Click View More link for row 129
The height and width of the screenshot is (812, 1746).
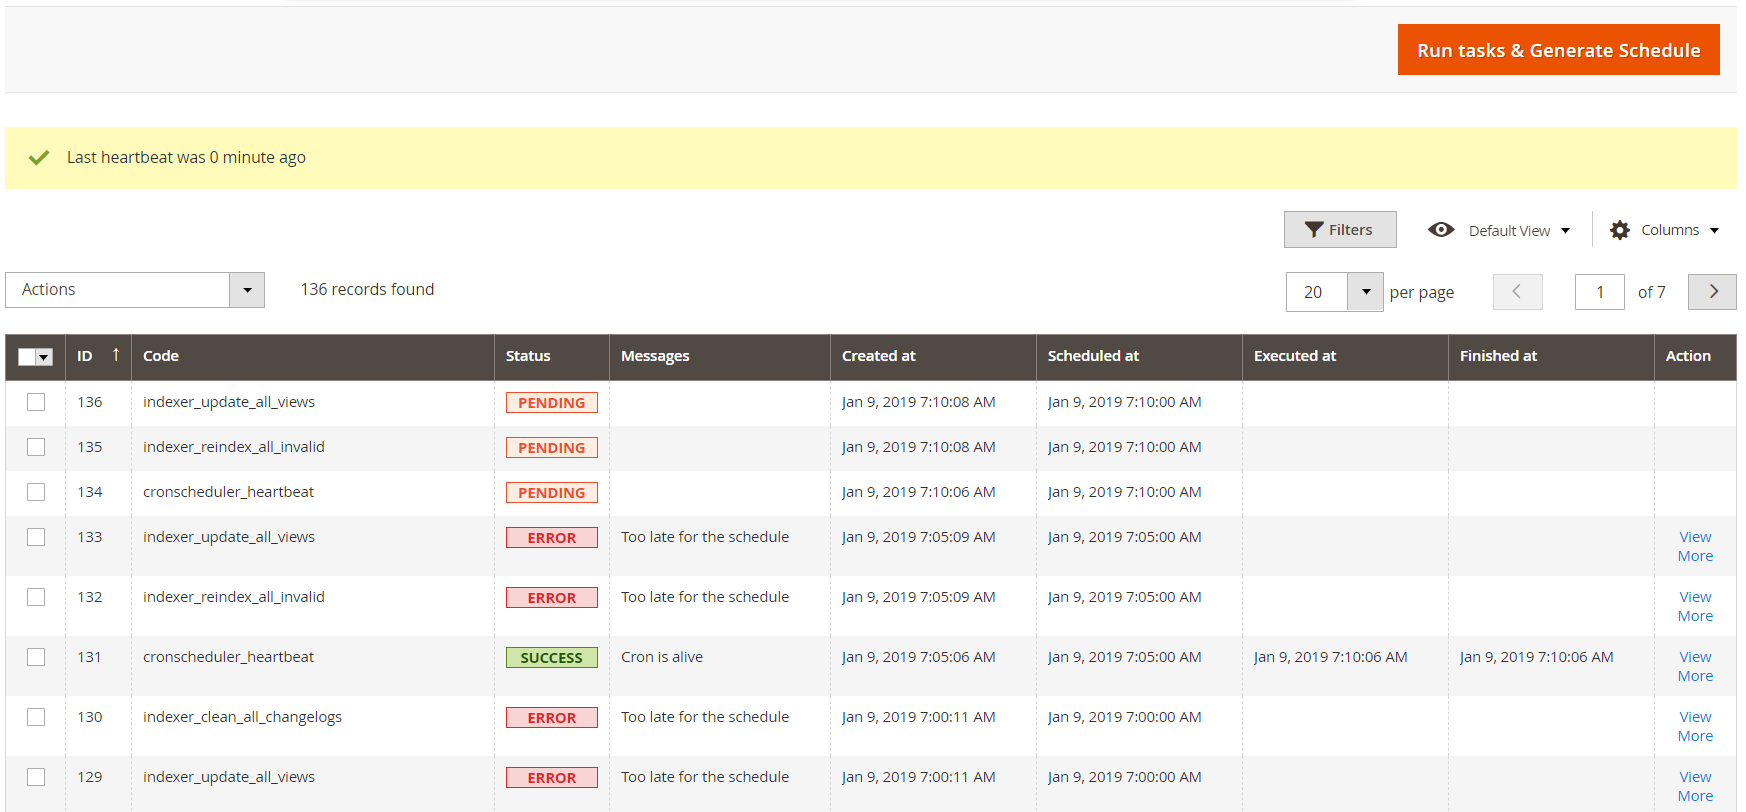point(1695,786)
